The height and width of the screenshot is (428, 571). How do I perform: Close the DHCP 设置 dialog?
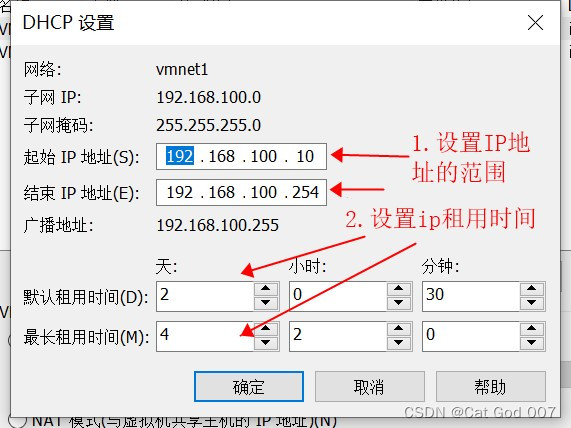[535, 23]
